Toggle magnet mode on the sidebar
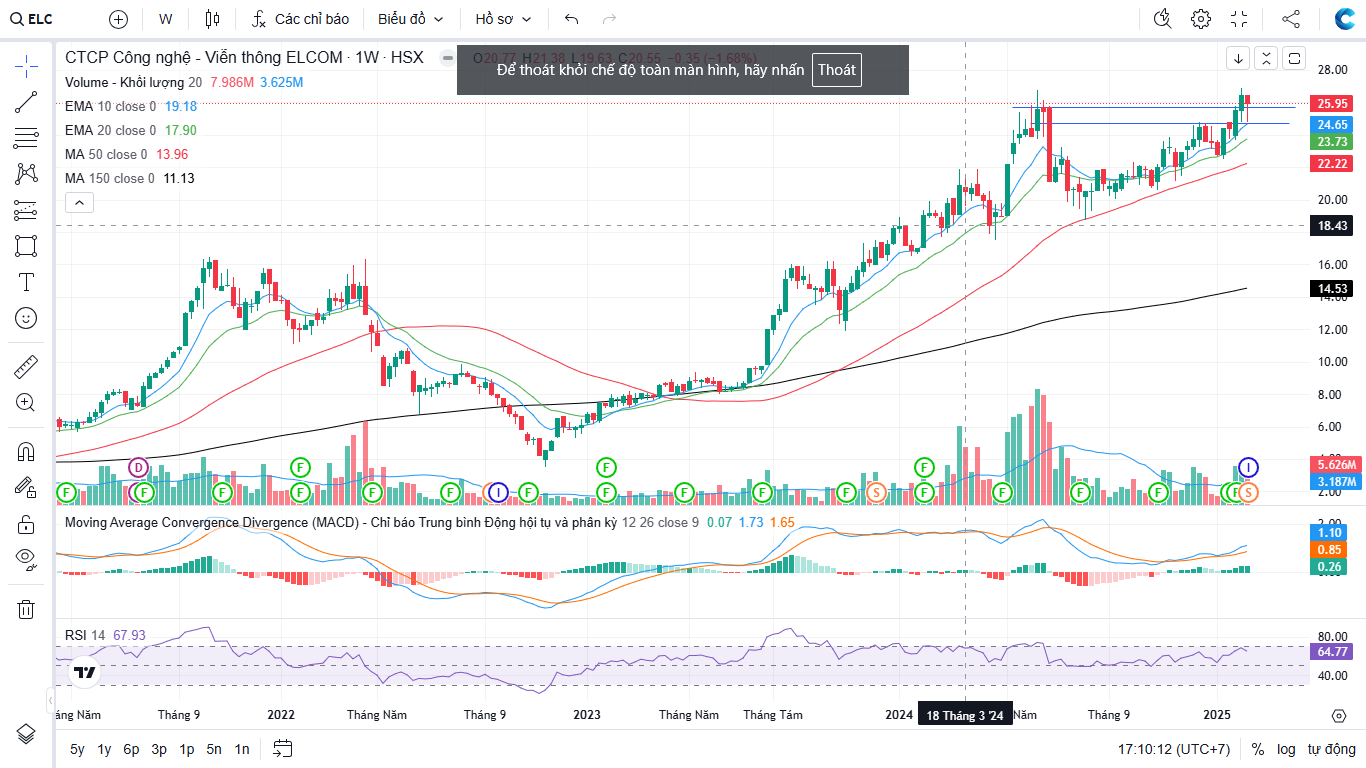This screenshot has width=1366, height=768. 26,452
